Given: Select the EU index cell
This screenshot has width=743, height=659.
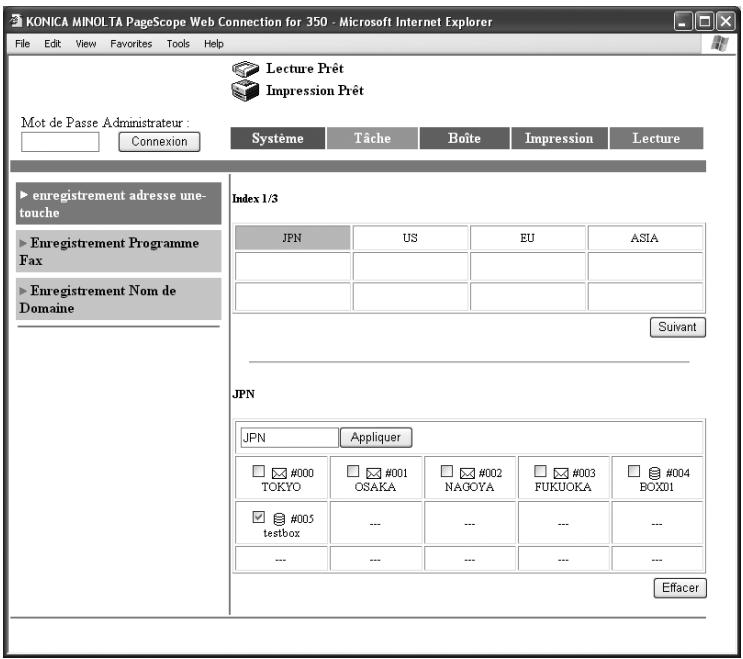Looking at the screenshot, I should (x=527, y=238).
